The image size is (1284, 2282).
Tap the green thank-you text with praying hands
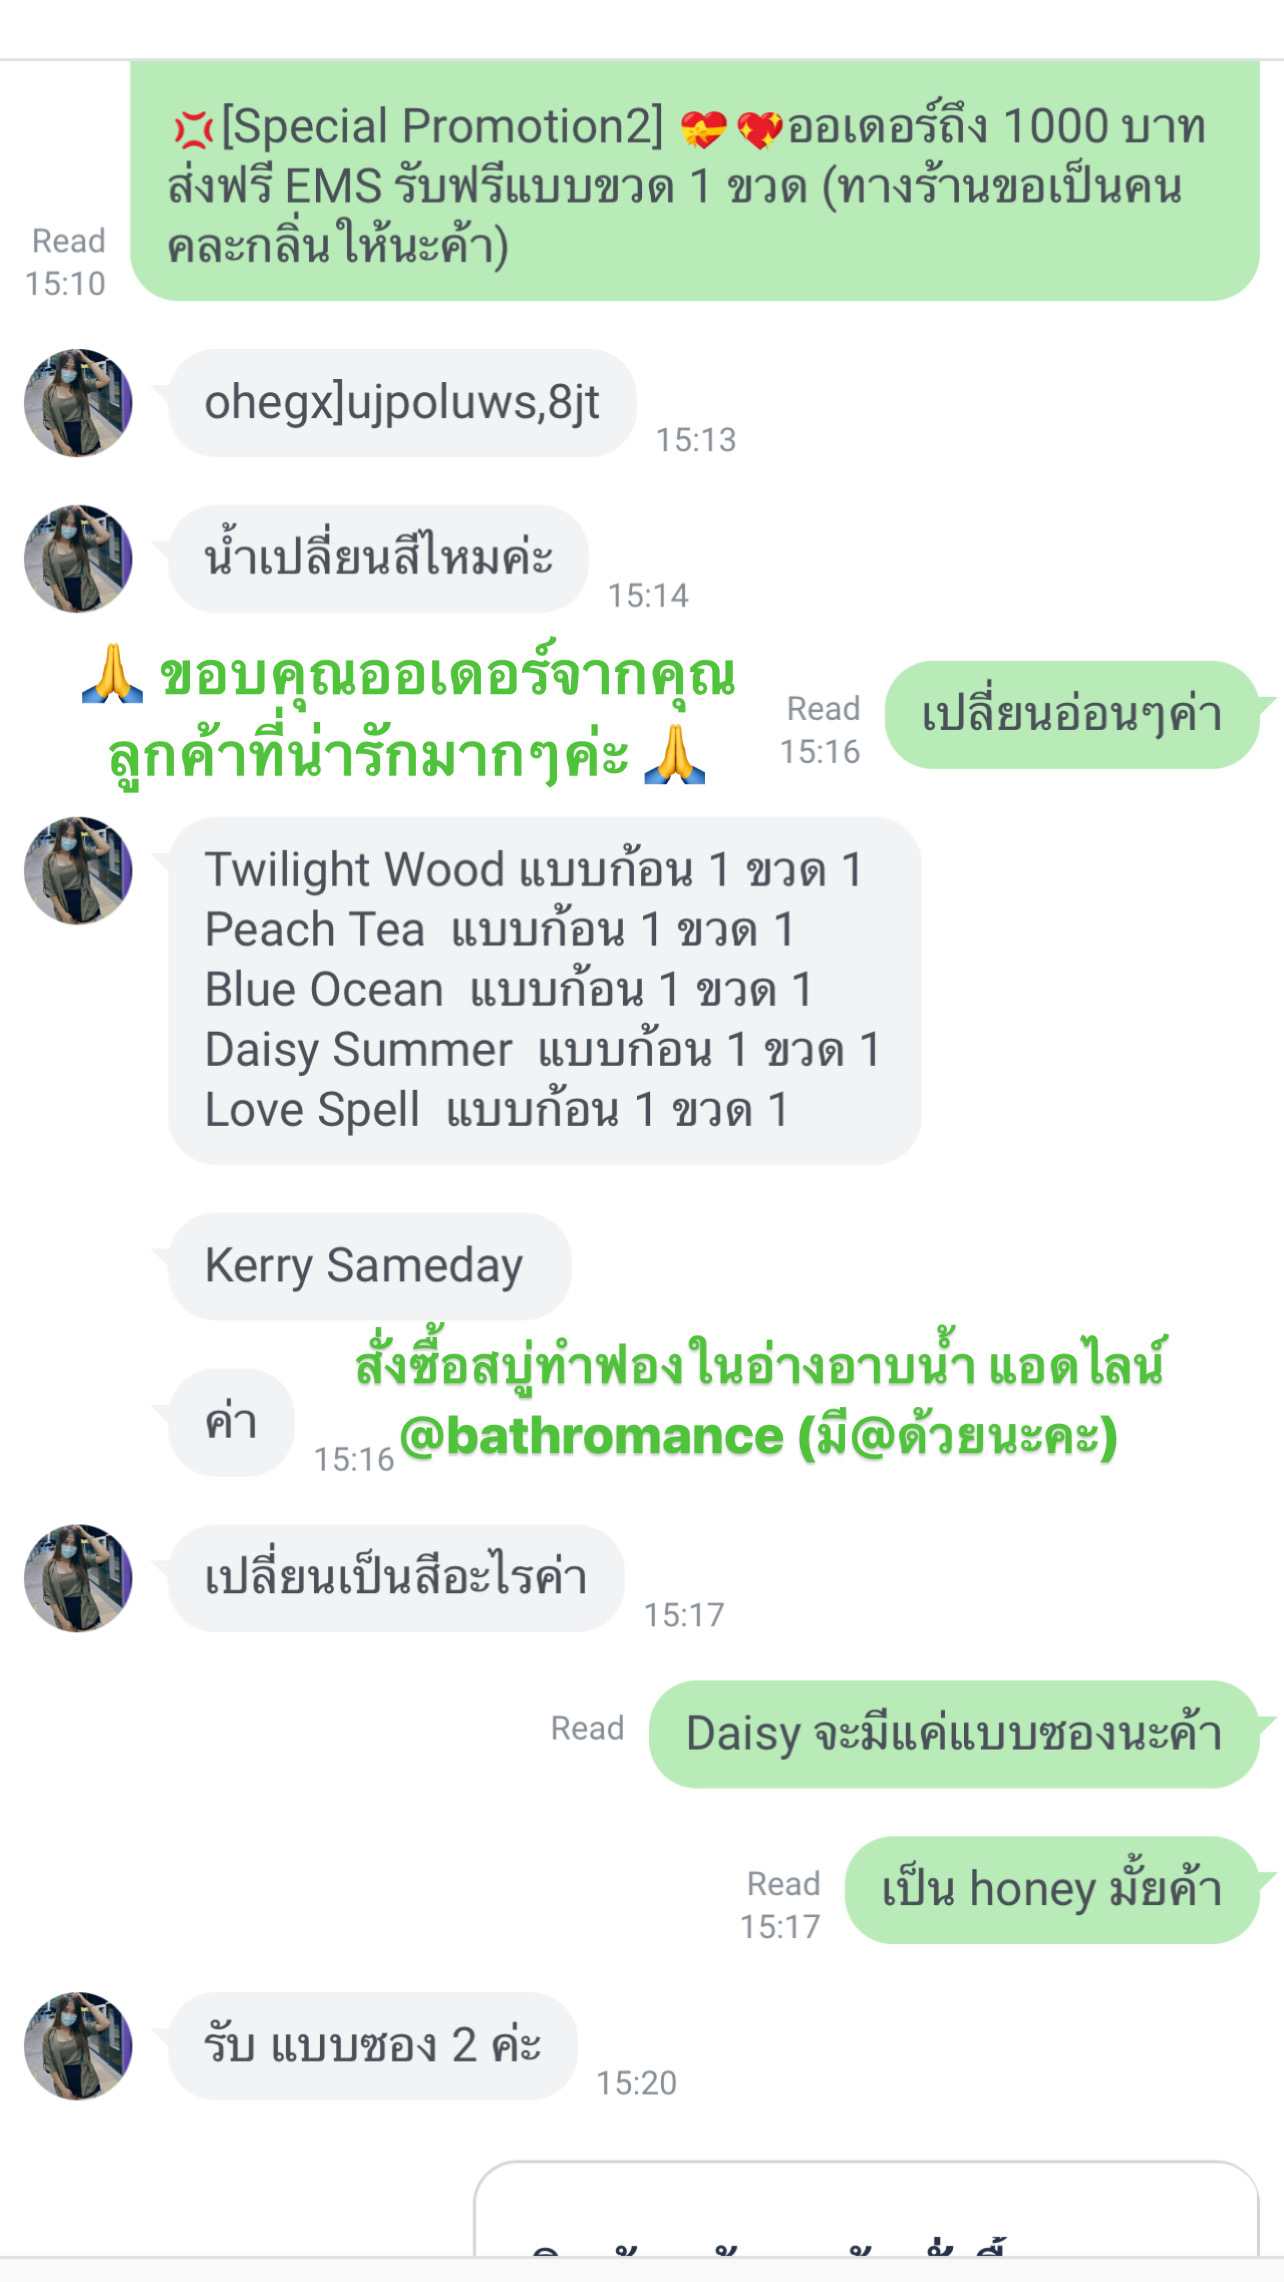[408, 716]
